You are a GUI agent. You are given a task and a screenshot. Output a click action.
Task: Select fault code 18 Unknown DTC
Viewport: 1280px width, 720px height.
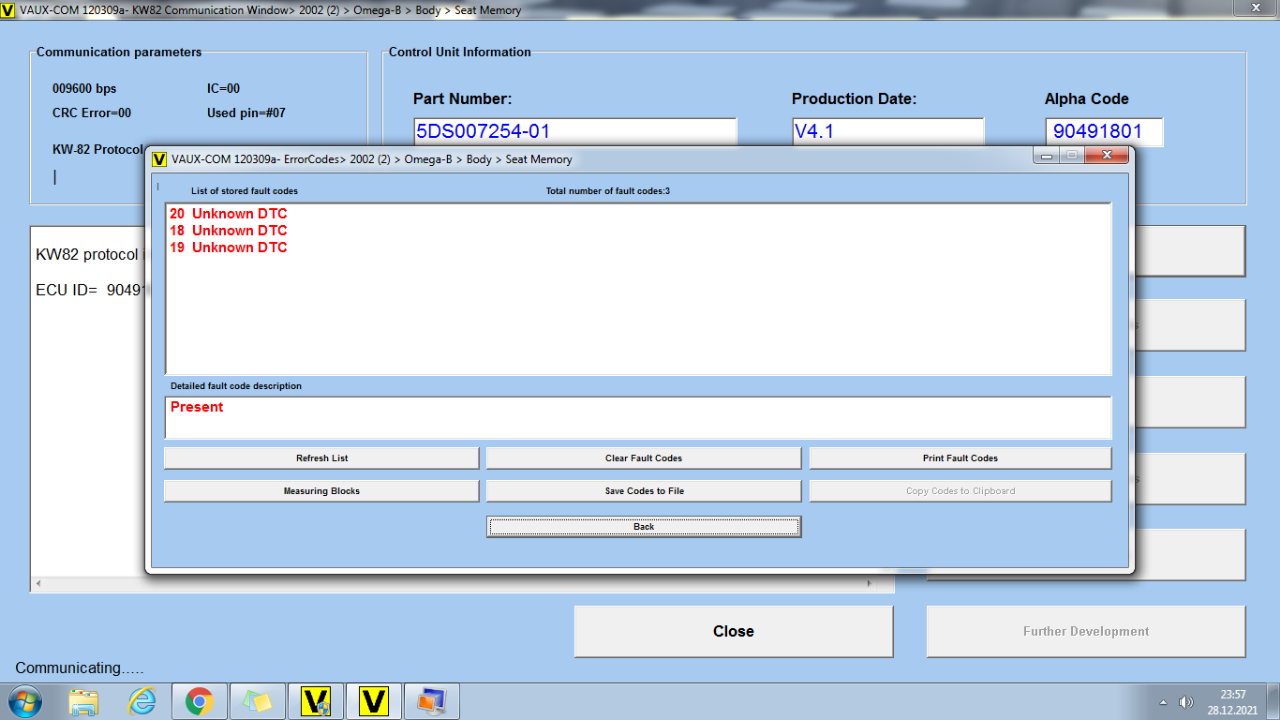(x=229, y=231)
